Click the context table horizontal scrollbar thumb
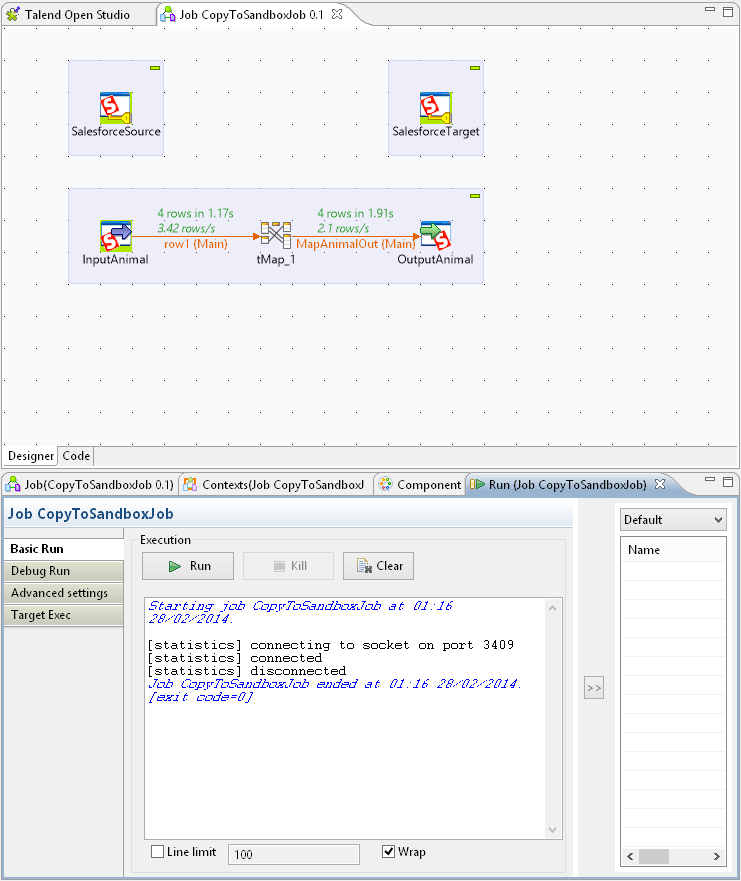Viewport: 741px width, 881px height. [x=654, y=856]
